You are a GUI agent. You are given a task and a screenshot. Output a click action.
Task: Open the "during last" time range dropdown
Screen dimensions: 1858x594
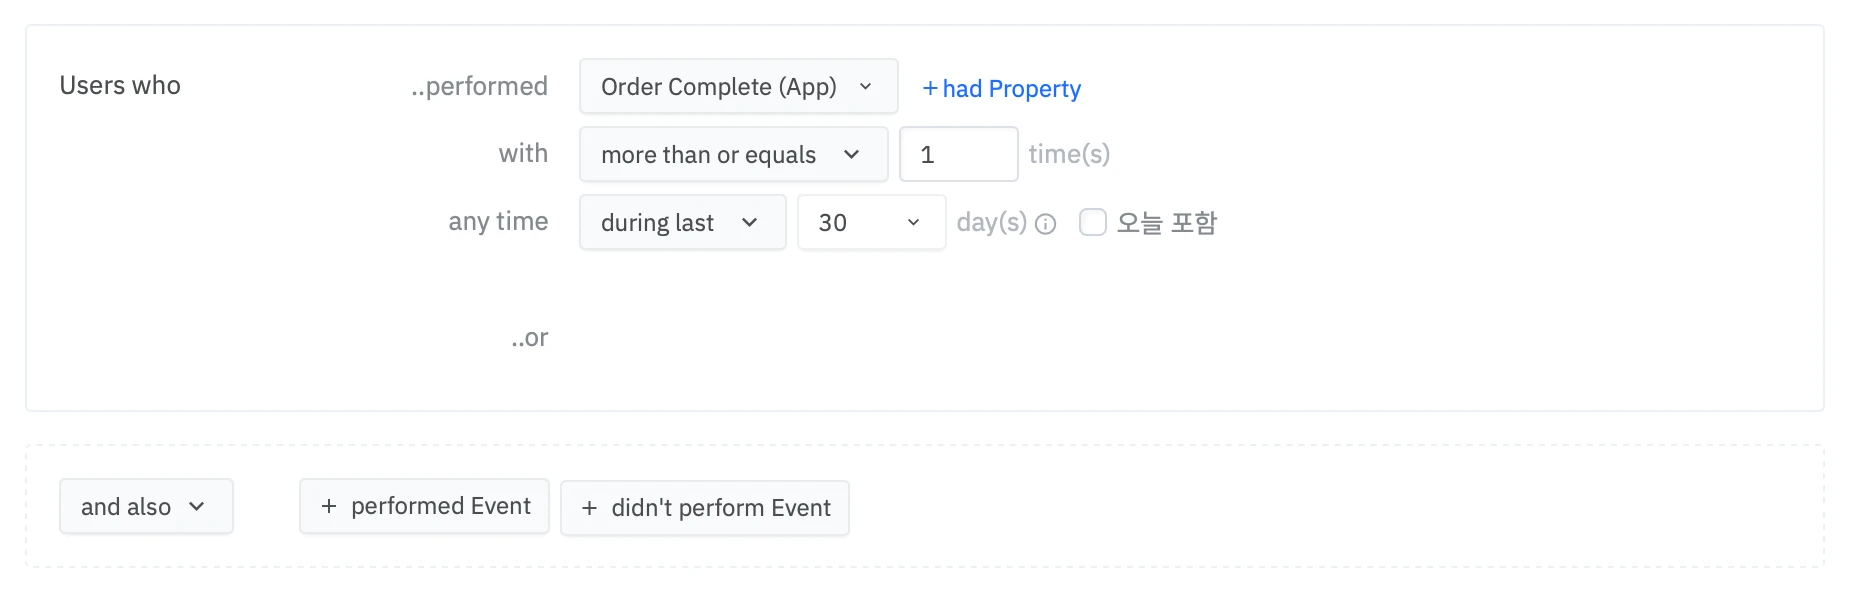(x=681, y=223)
